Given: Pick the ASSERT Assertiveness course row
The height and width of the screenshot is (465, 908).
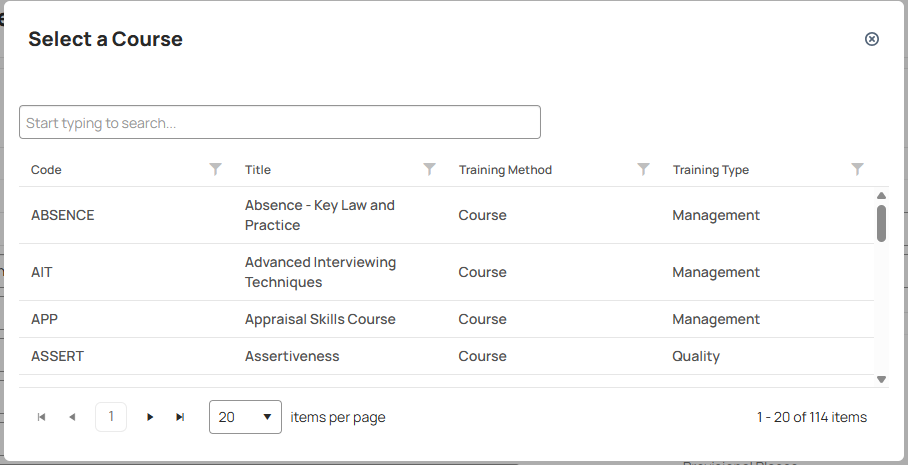Looking at the screenshot, I should click(446, 356).
